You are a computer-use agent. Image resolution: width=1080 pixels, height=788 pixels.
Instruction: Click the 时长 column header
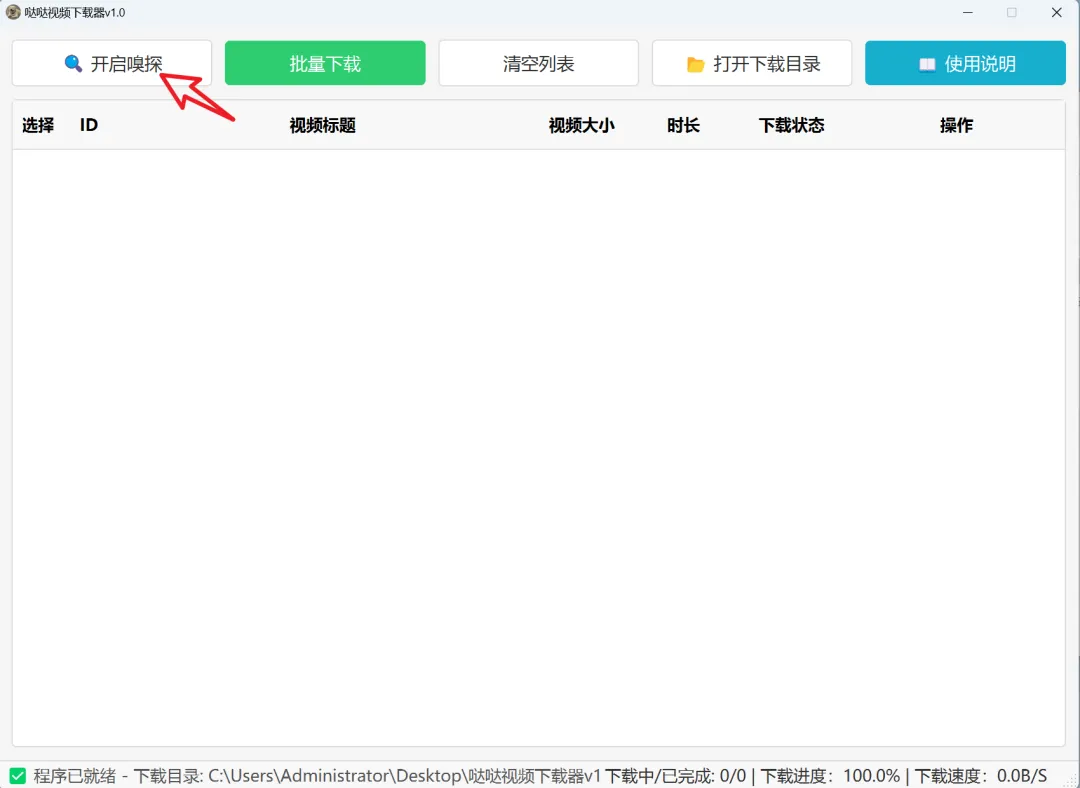coord(683,125)
